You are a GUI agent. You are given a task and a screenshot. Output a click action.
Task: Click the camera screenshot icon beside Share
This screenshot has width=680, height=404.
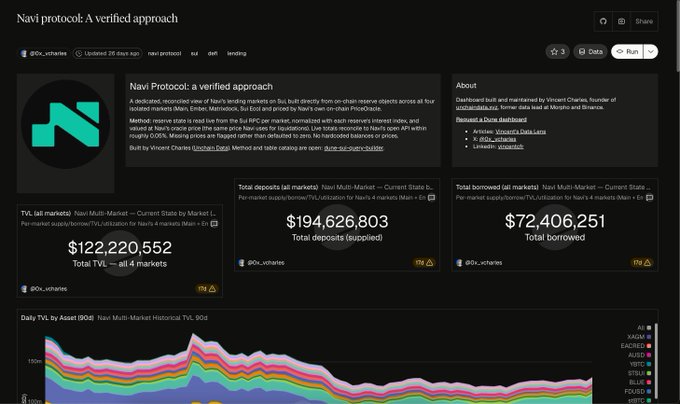[621, 21]
